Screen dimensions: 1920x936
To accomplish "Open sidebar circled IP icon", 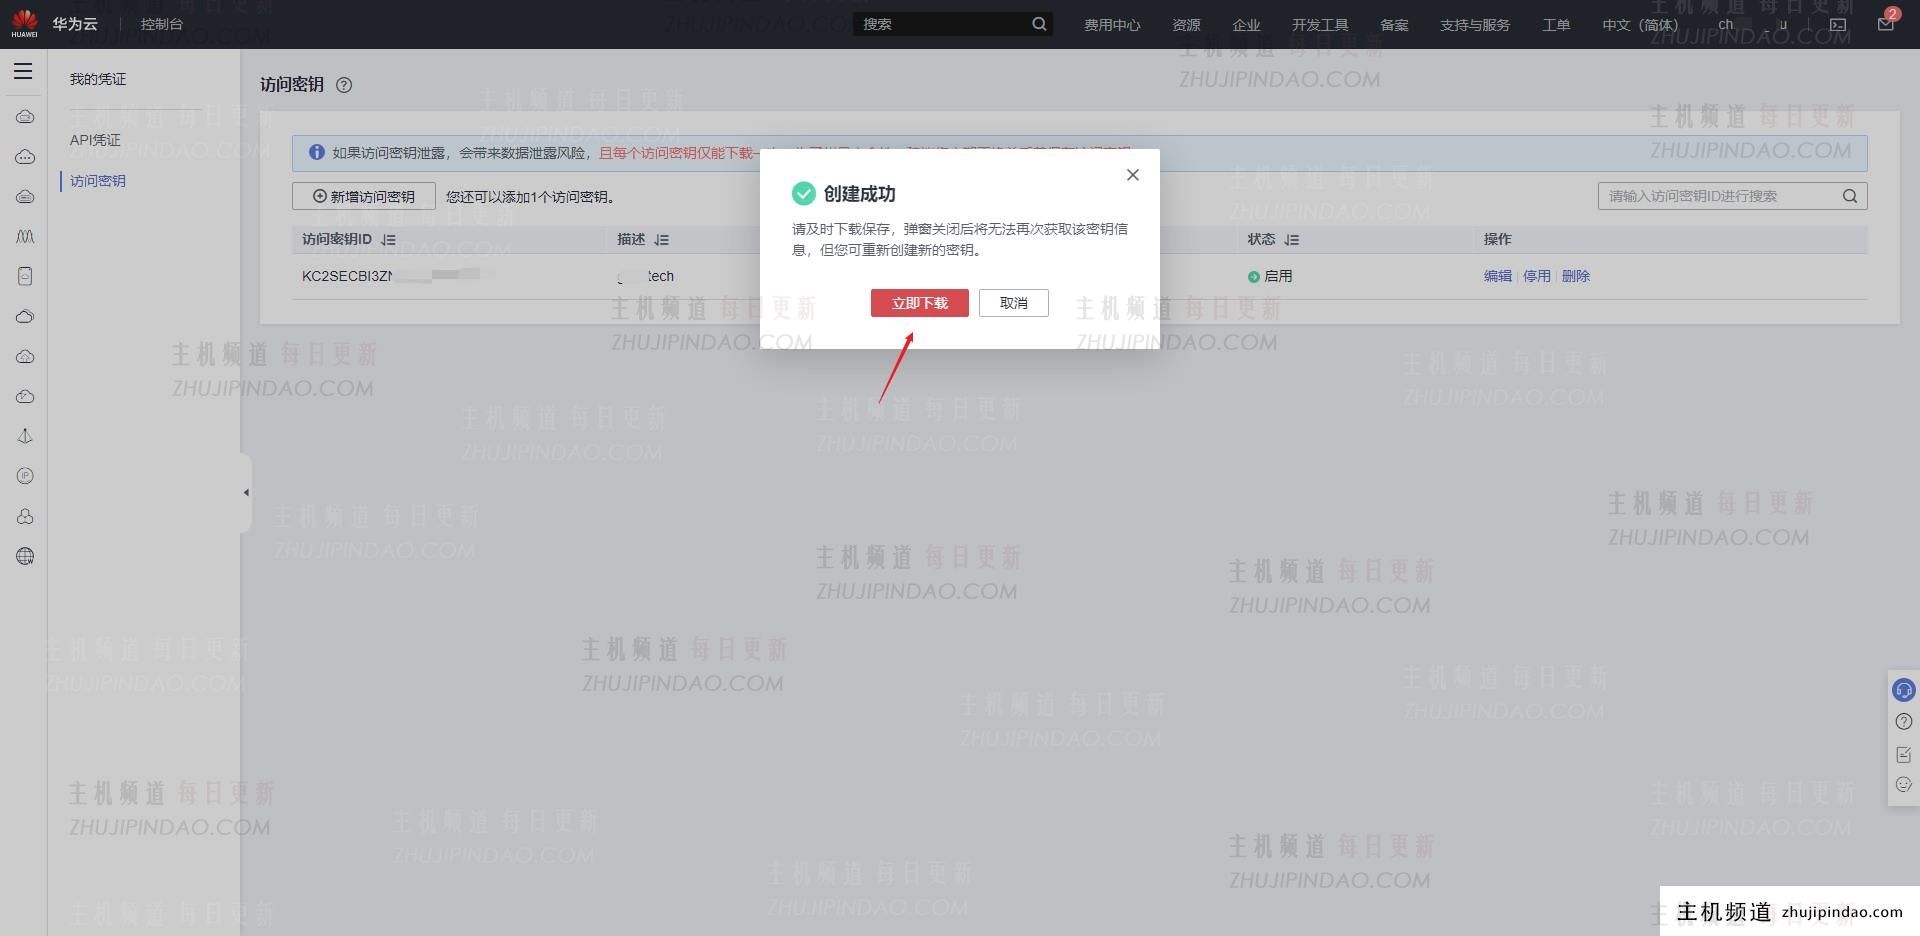I will point(25,476).
